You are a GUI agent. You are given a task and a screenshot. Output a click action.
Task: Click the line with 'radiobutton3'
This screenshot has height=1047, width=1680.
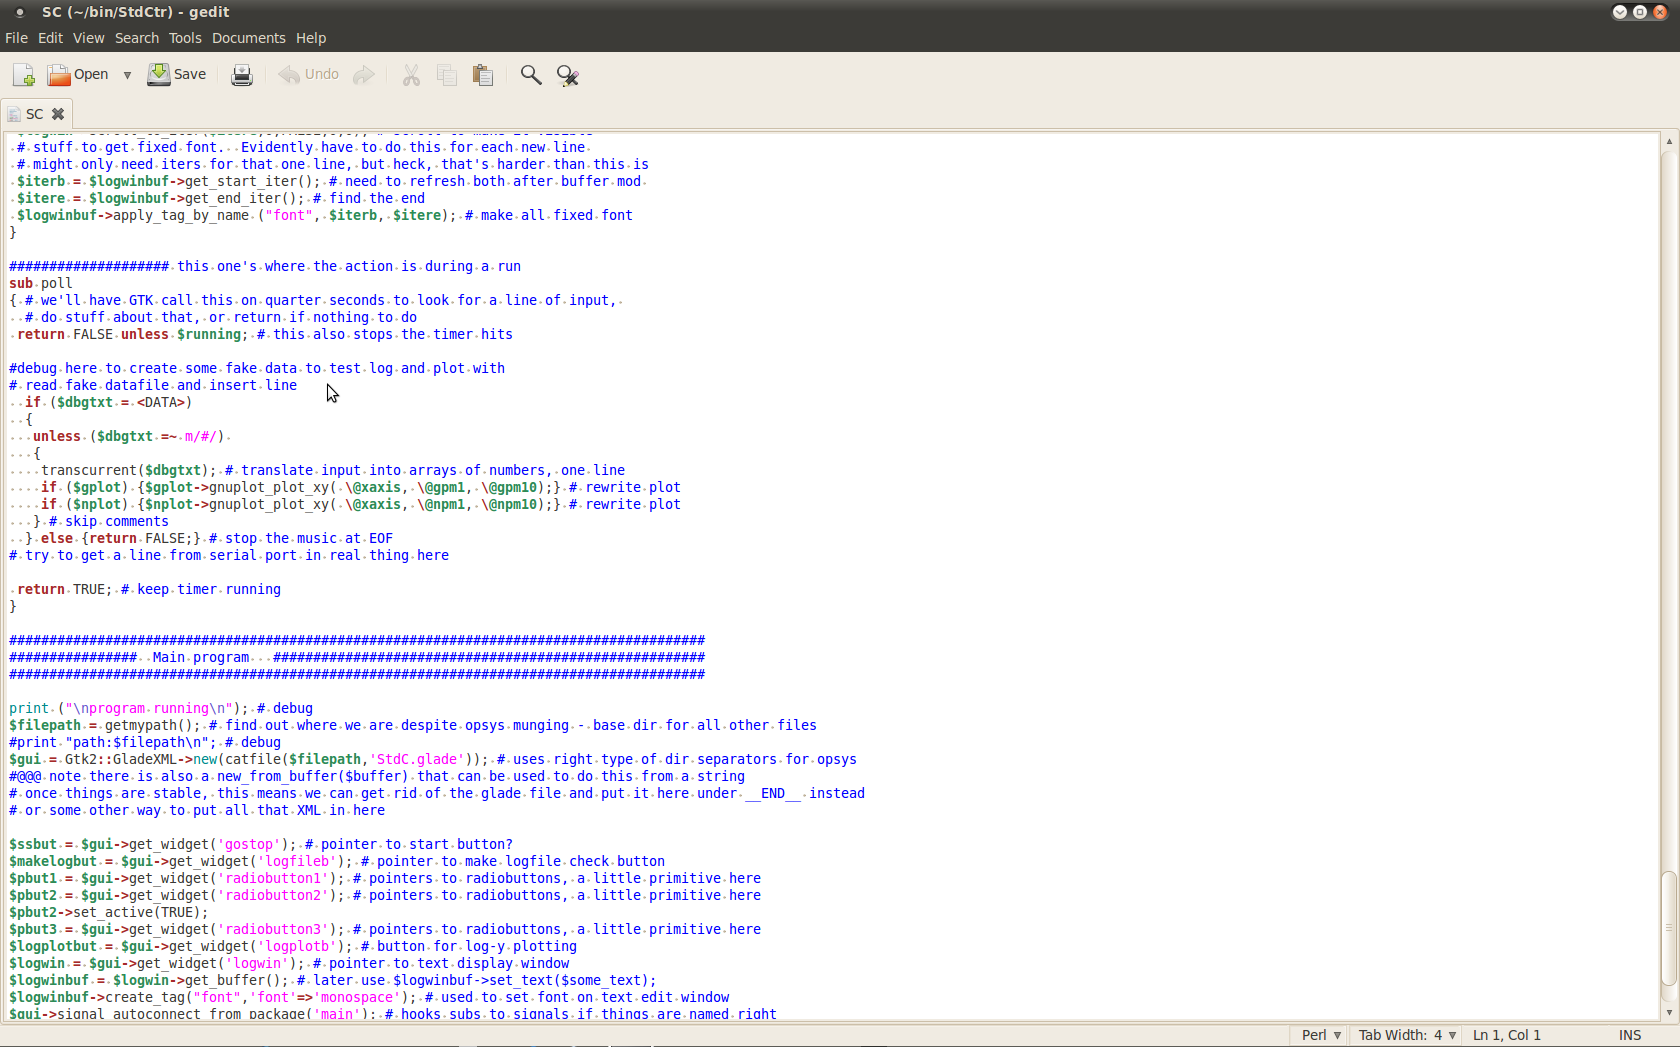(385, 929)
